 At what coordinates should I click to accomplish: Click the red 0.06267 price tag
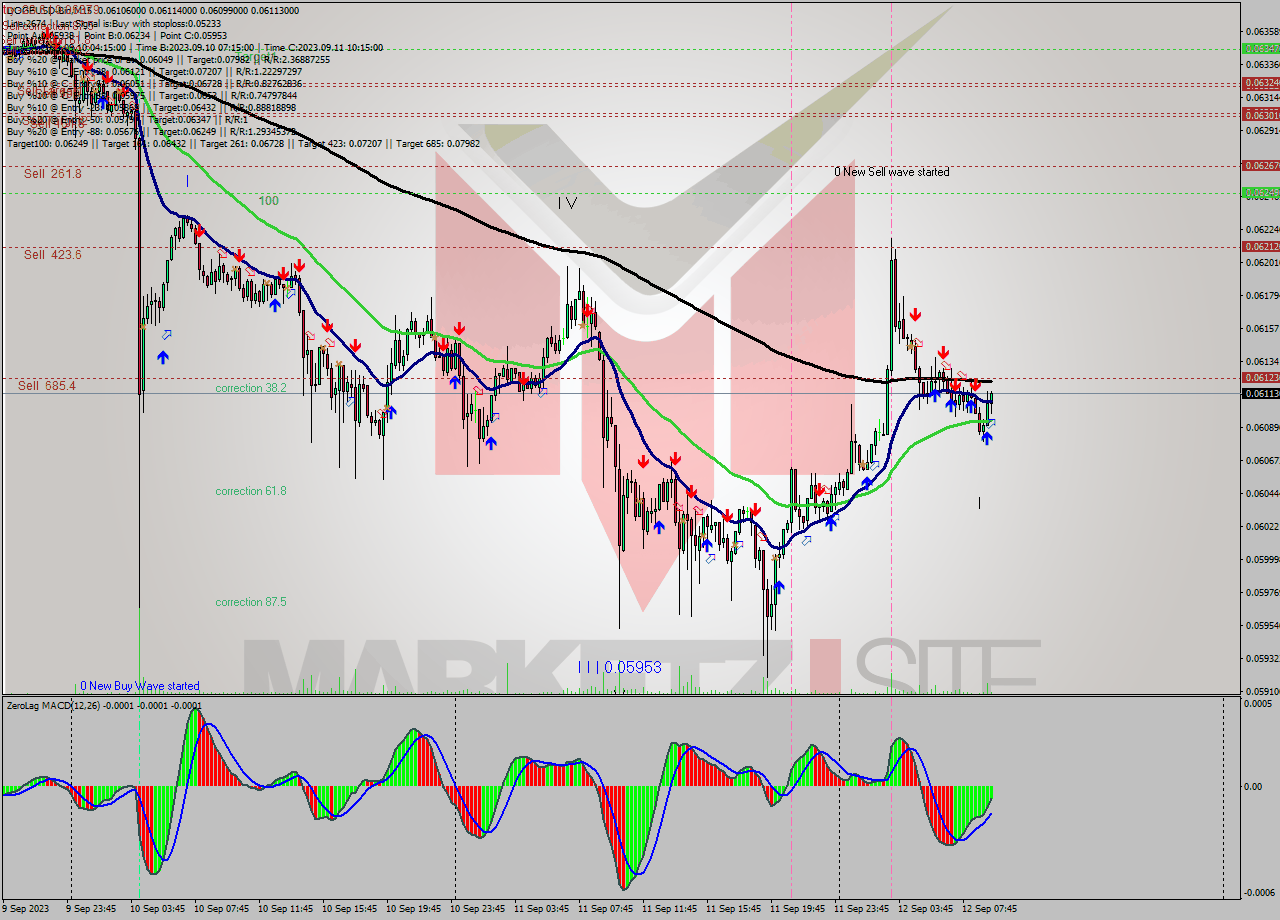click(x=1260, y=165)
